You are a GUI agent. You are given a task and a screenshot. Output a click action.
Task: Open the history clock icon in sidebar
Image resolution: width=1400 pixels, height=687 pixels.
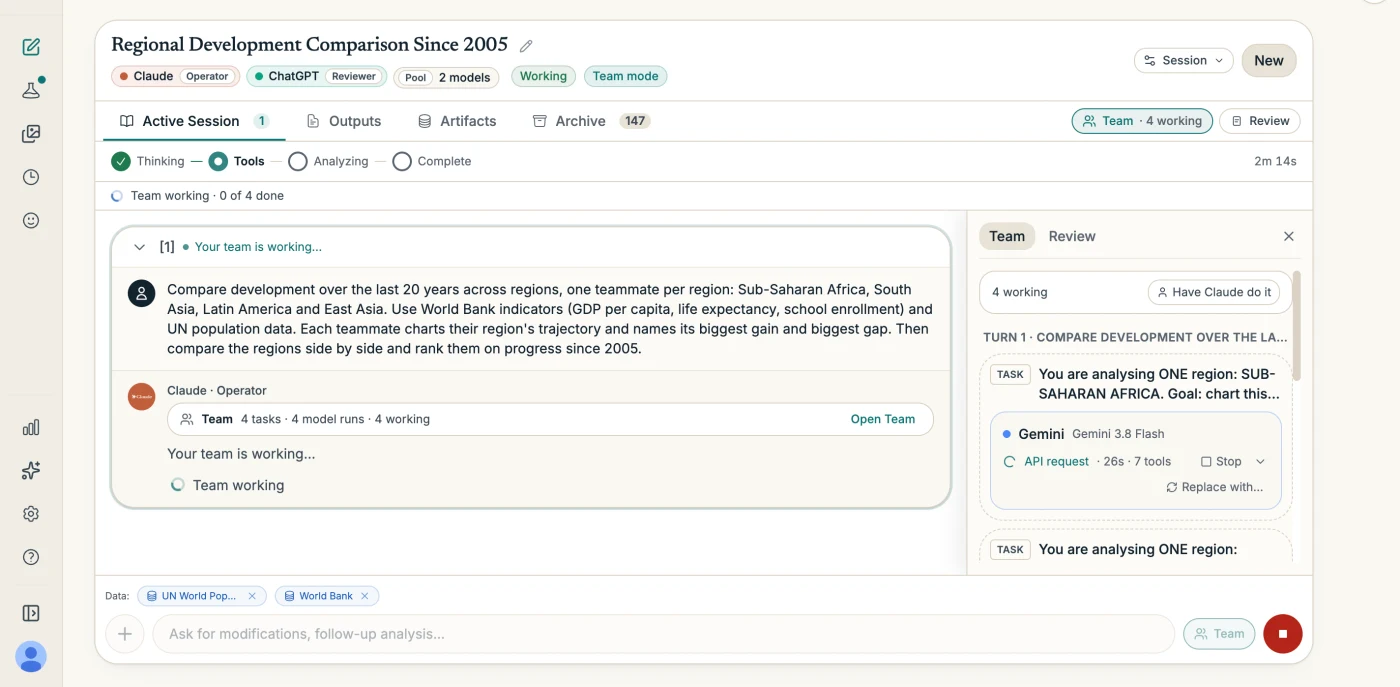coord(31,177)
